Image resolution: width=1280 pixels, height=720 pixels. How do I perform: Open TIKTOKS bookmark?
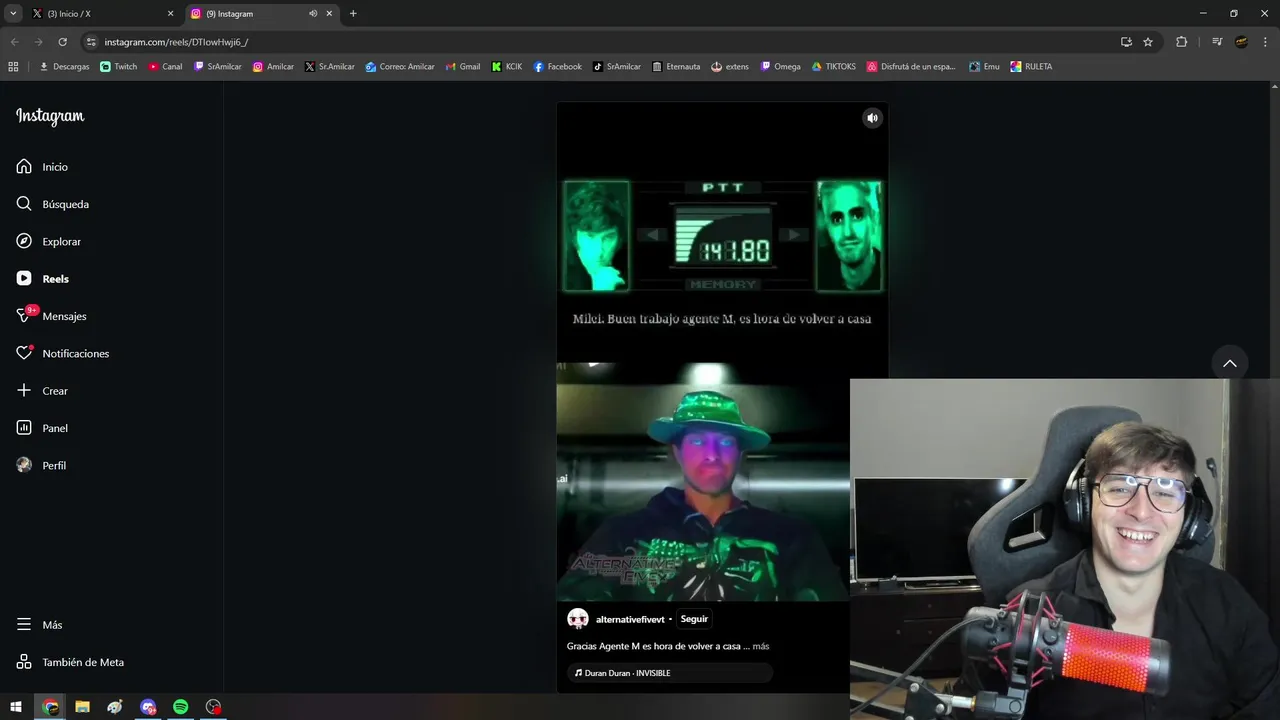pos(834,67)
